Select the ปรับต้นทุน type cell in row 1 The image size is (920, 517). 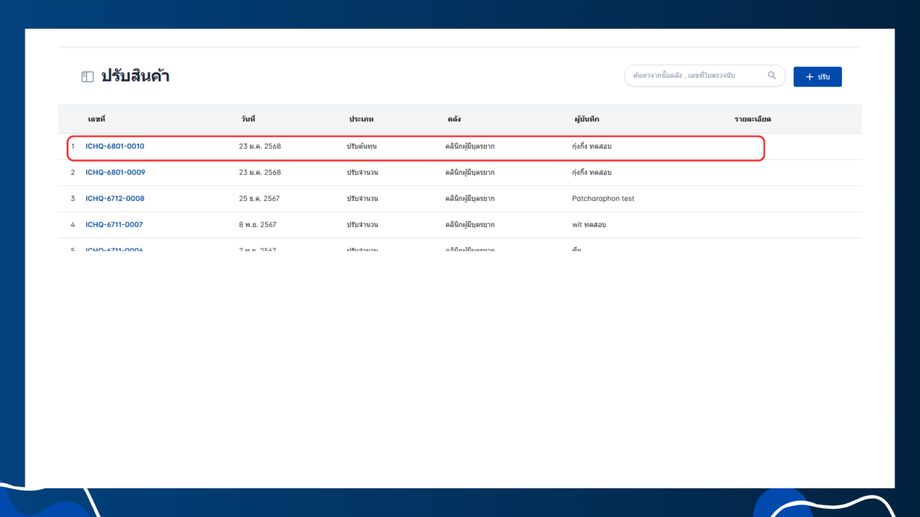tap(361, 147)
